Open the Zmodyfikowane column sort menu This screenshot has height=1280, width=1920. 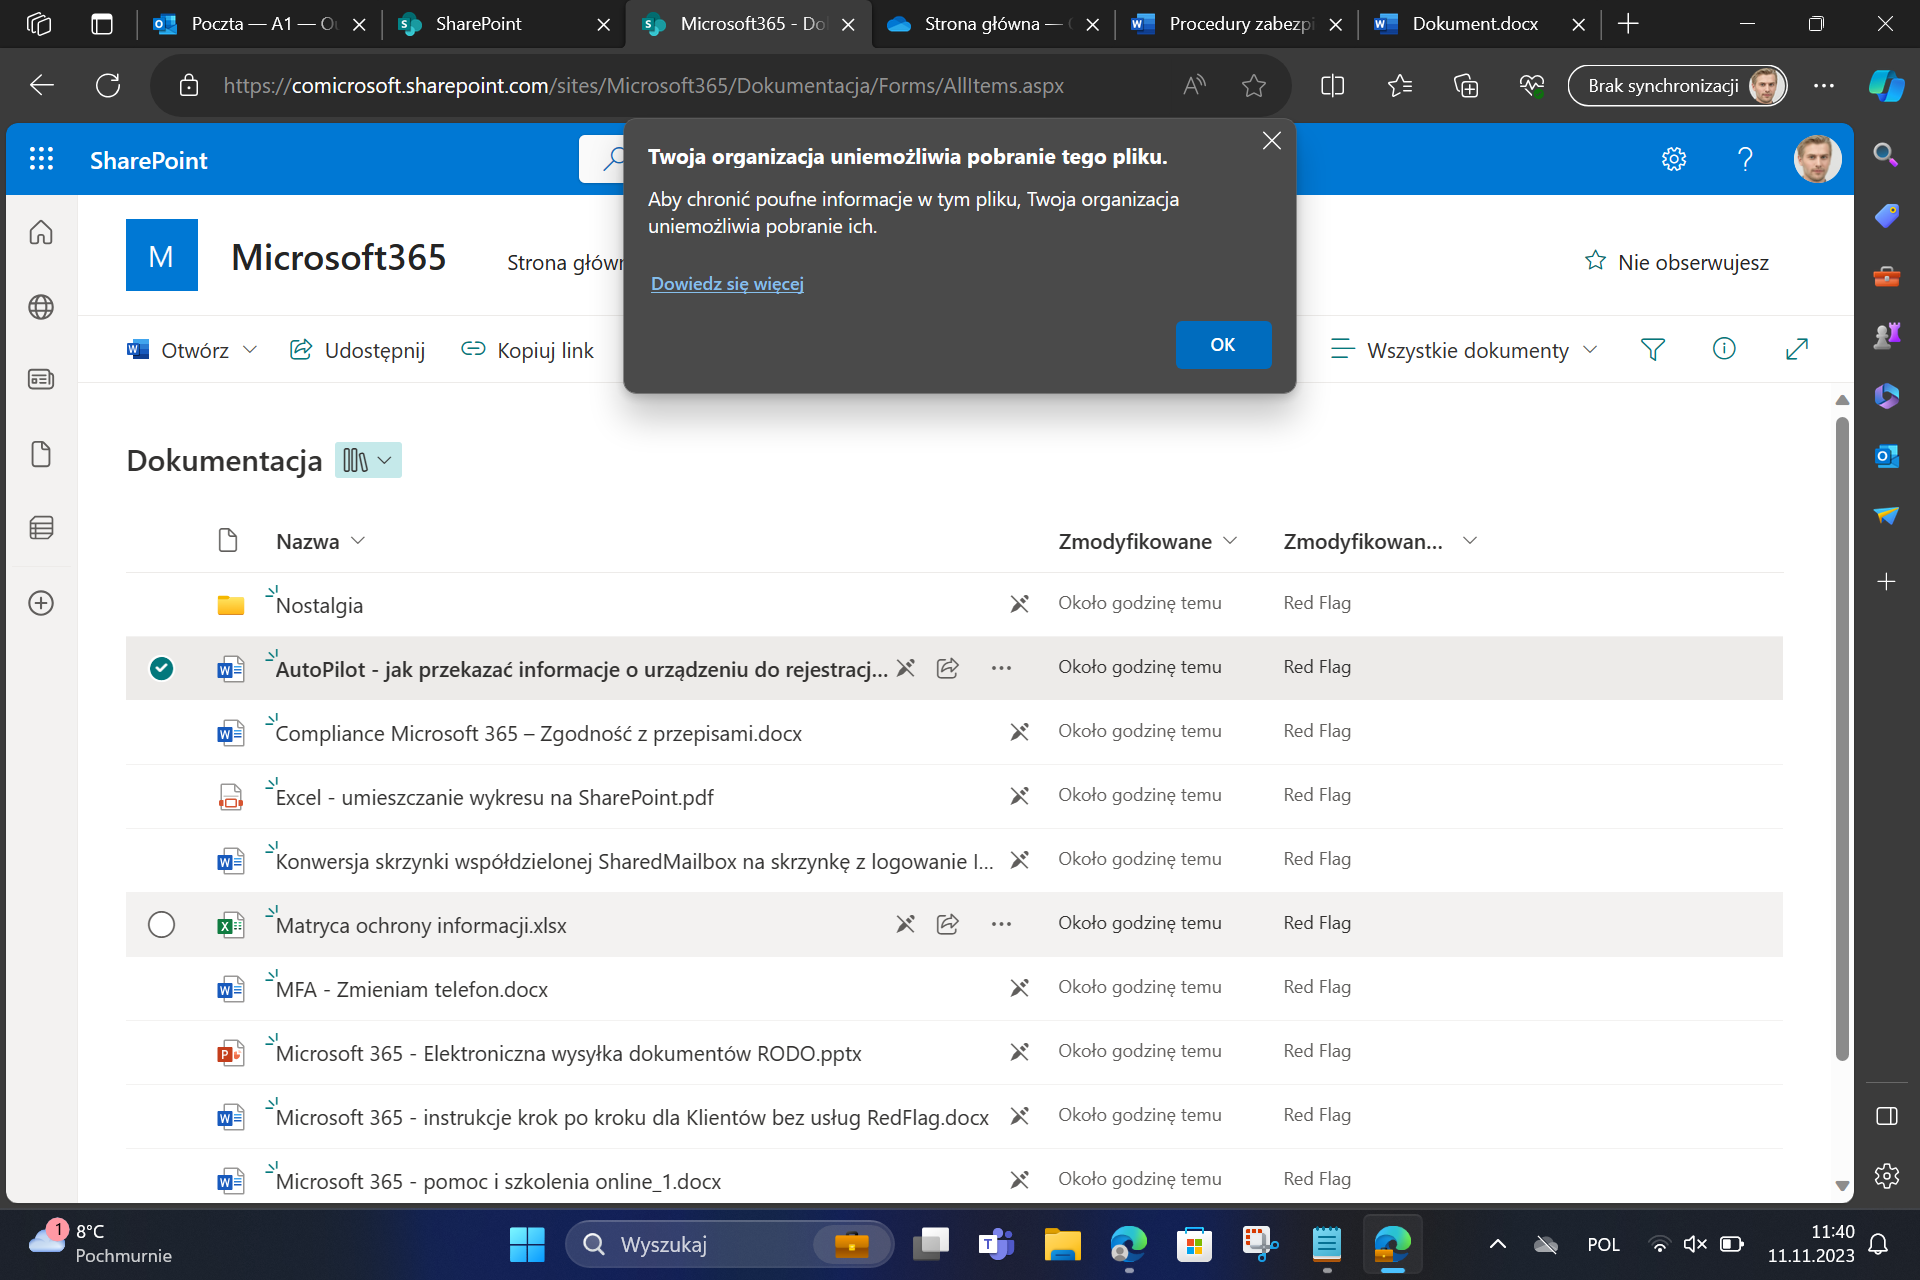pos(1148,541)
